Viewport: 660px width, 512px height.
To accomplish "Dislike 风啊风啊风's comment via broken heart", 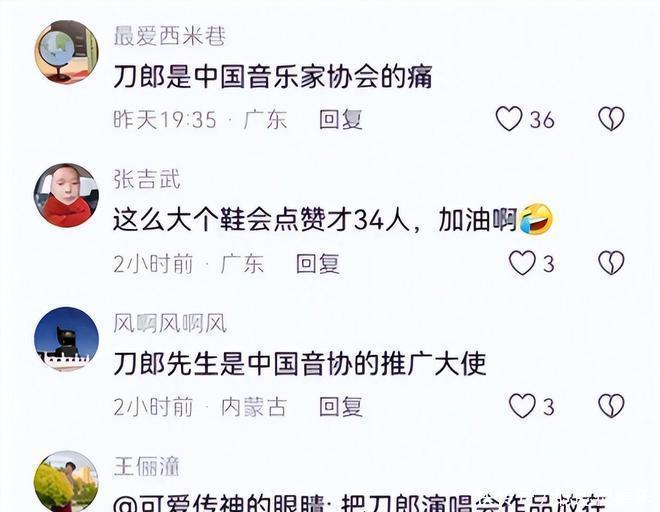I will 611,406.
